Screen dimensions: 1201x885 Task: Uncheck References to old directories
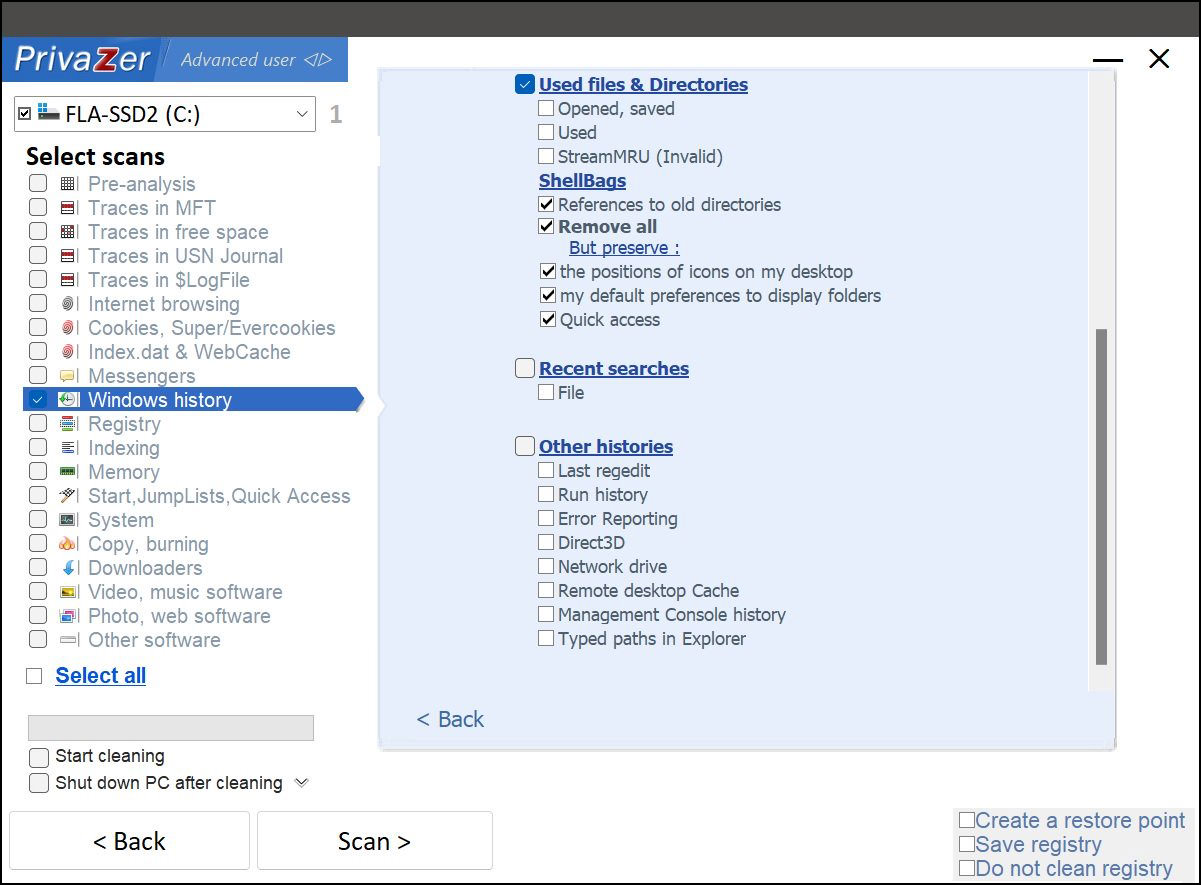coord(546,204)
